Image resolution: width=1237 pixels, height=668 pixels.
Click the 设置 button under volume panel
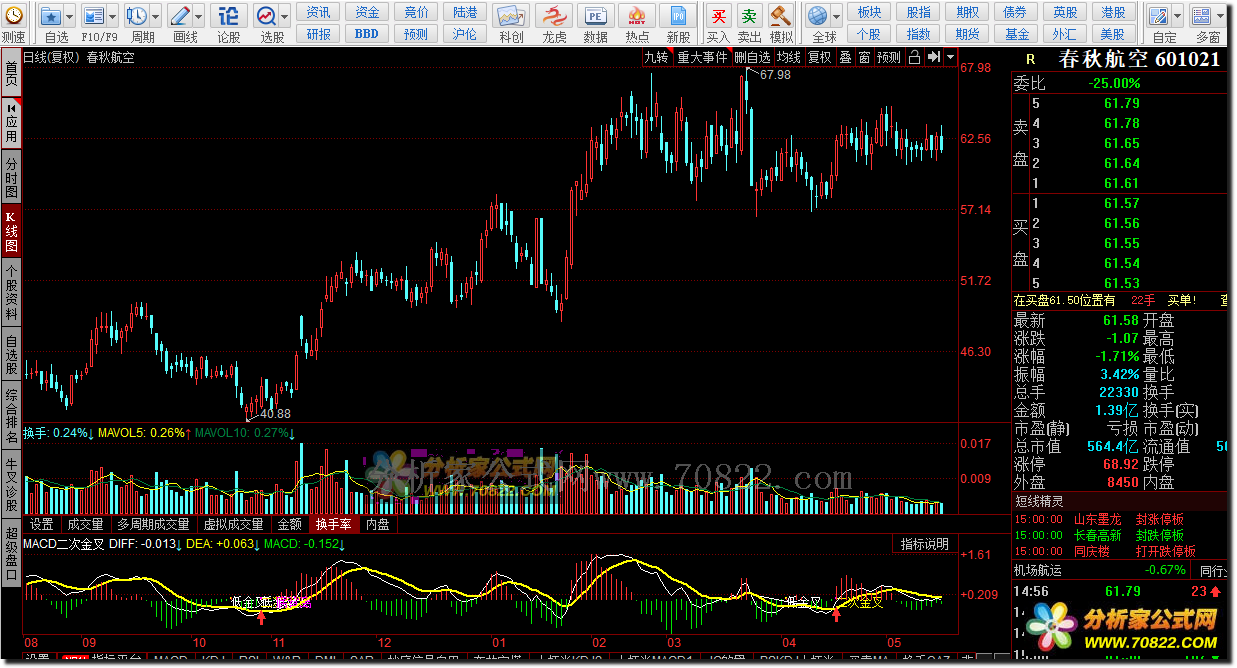(x=41, y=524)
